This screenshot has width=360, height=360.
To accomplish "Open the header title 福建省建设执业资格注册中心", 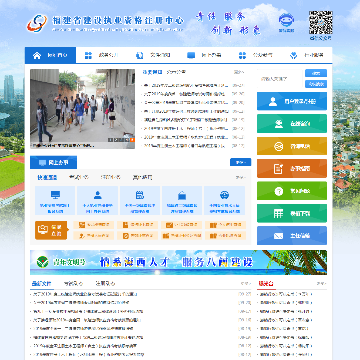I will 118,20.
